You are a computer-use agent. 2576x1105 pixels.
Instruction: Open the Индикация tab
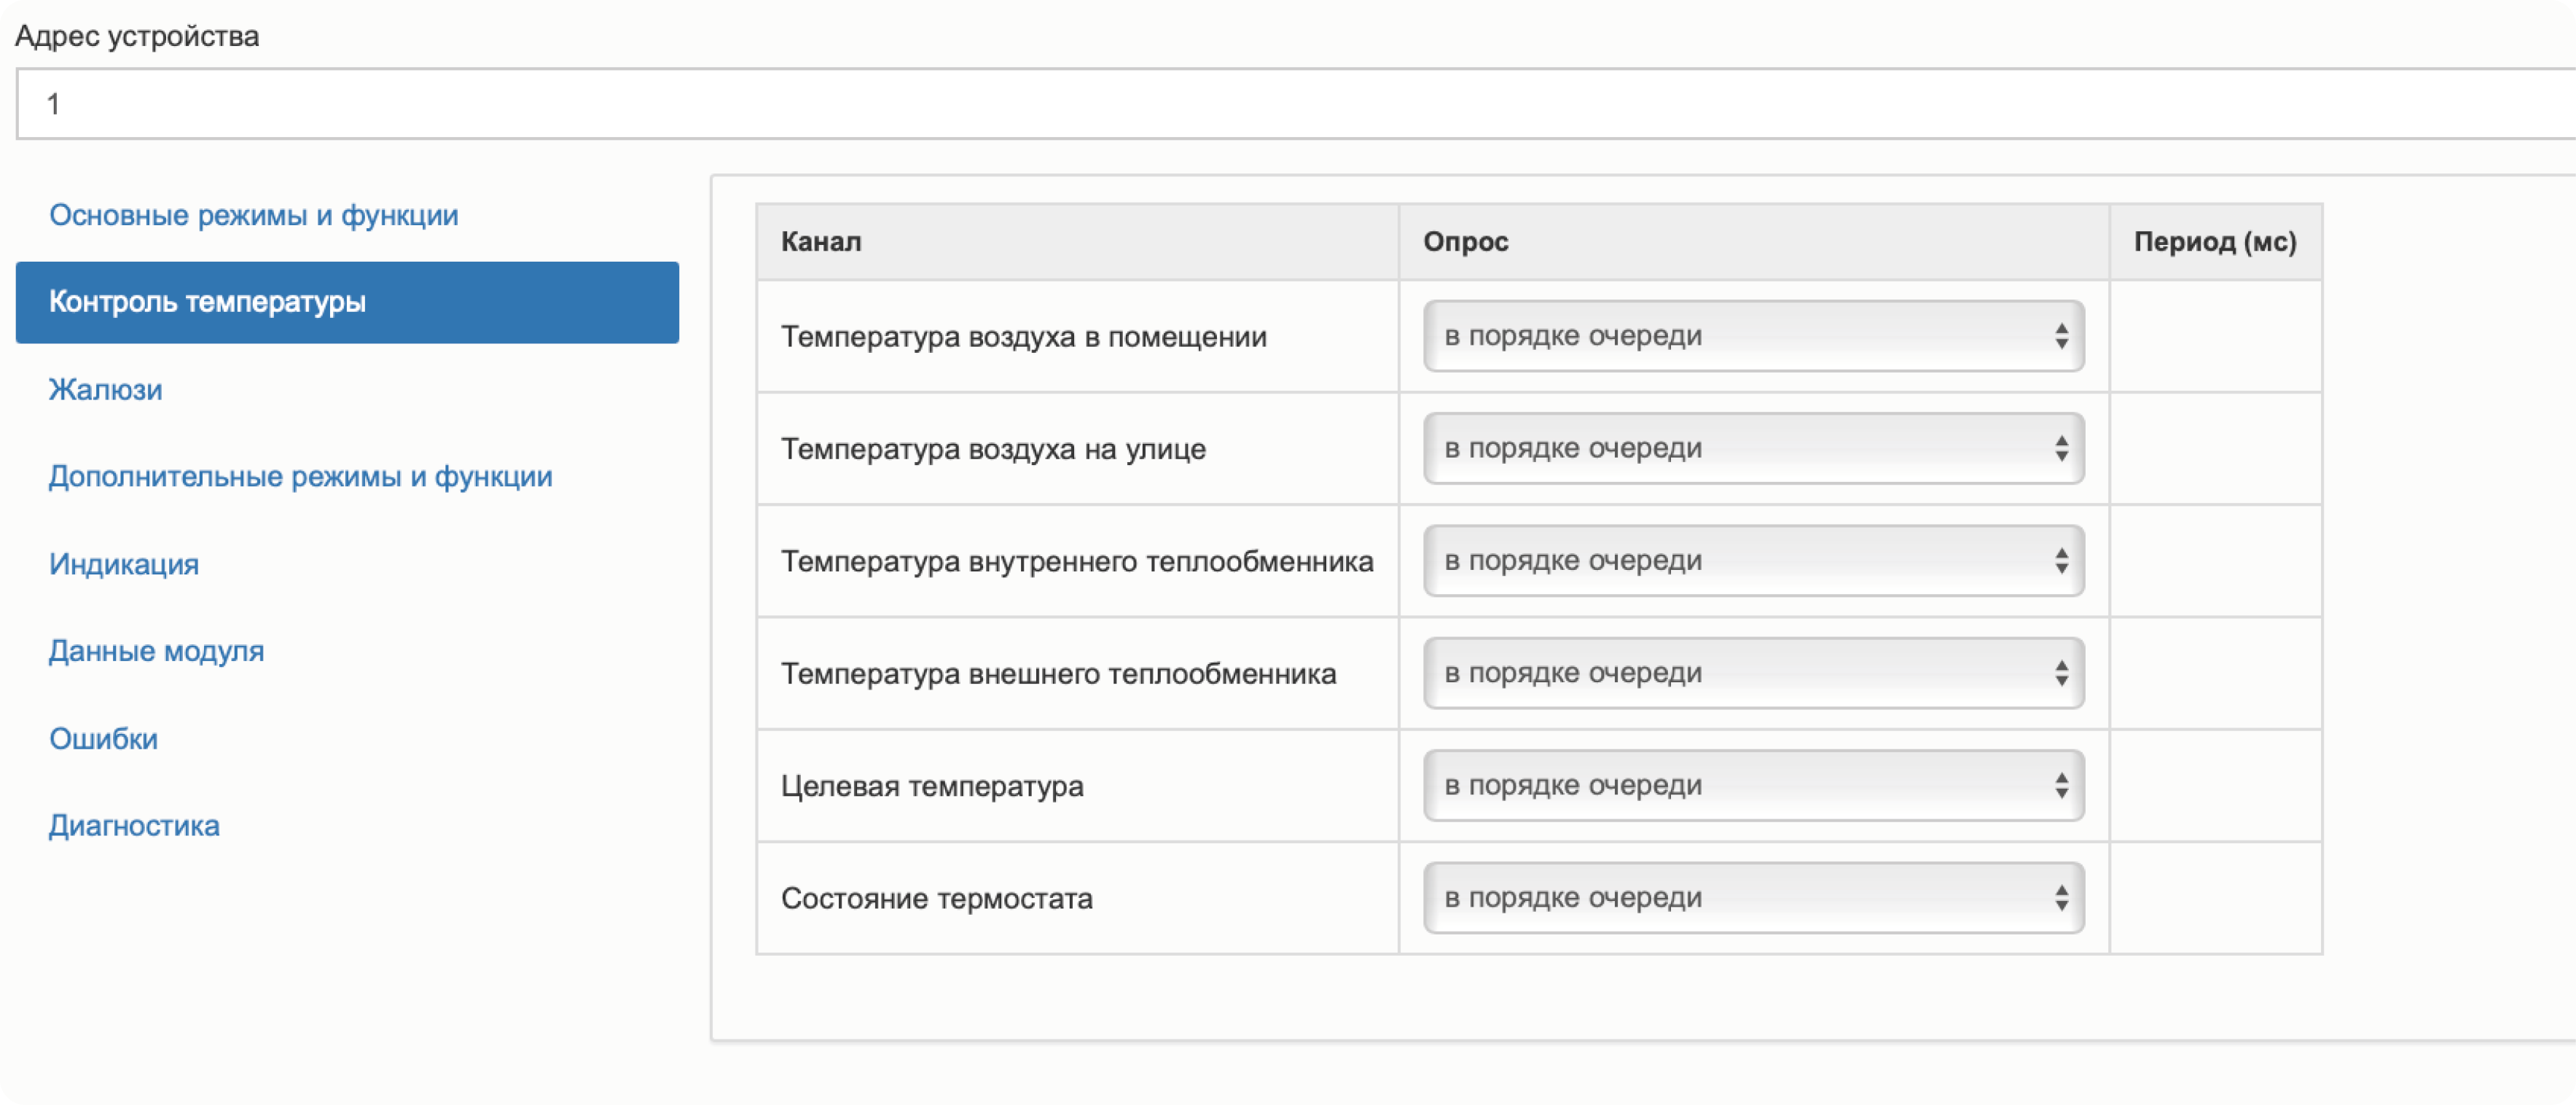pos(124,564)
